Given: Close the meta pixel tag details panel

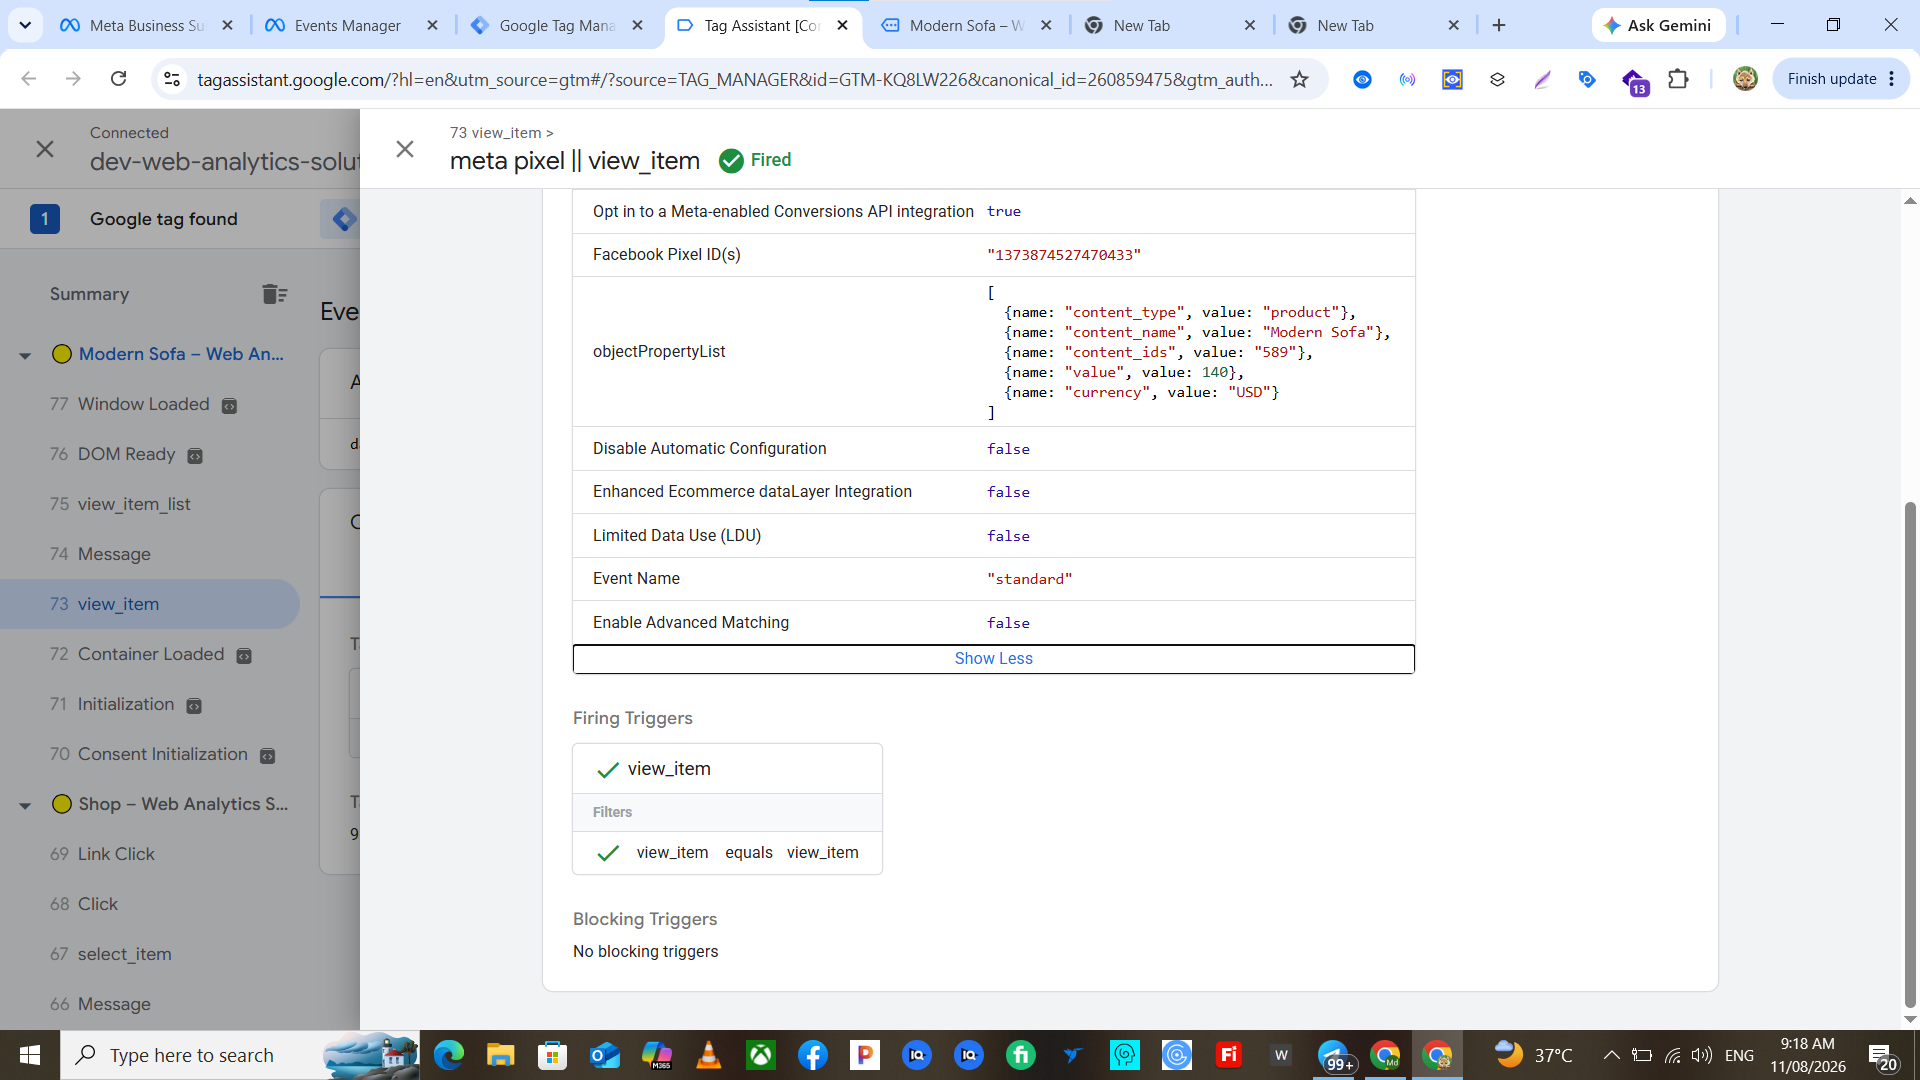Looking at the screenshot, I should point(405,149).
